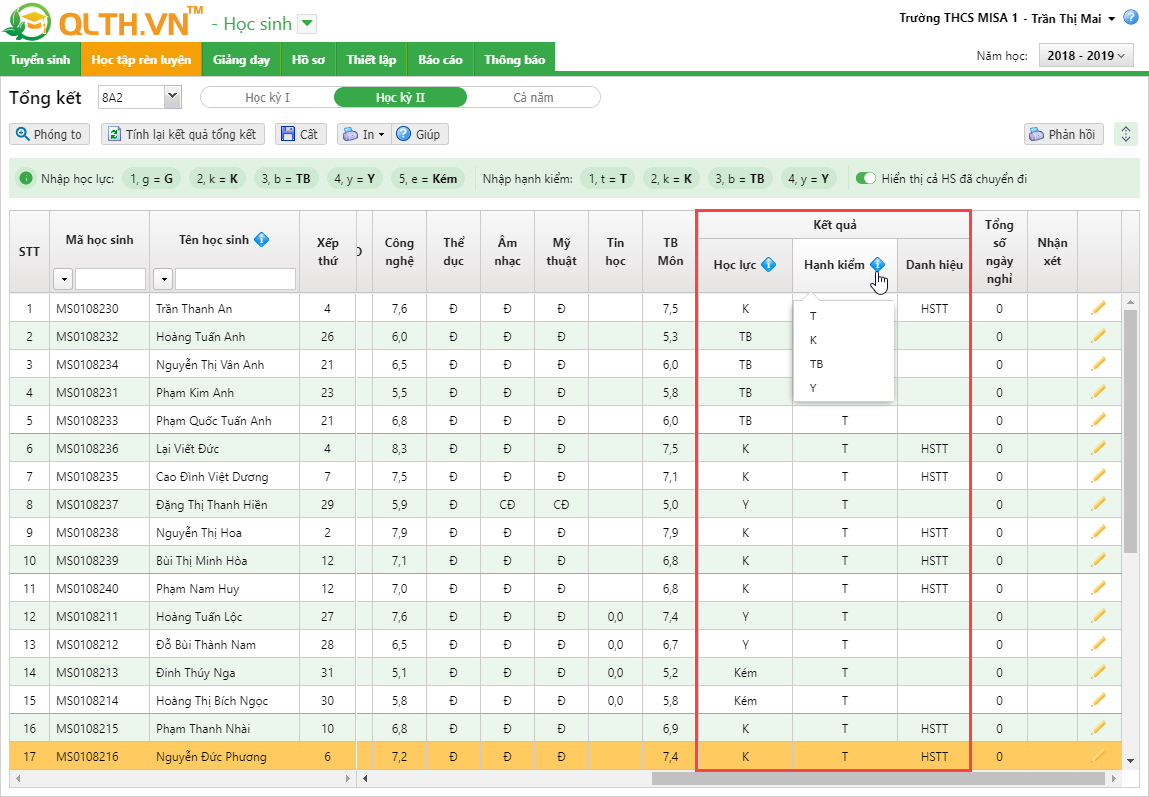Open user menu Trần Thị Mai arrow

click(1112, 19)
